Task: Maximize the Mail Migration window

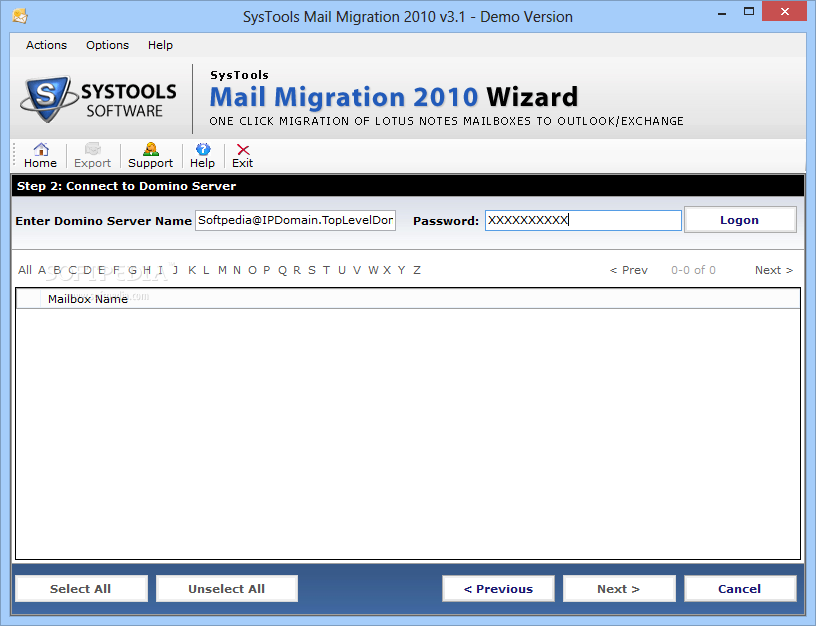Action: click(x=748, y=11)
